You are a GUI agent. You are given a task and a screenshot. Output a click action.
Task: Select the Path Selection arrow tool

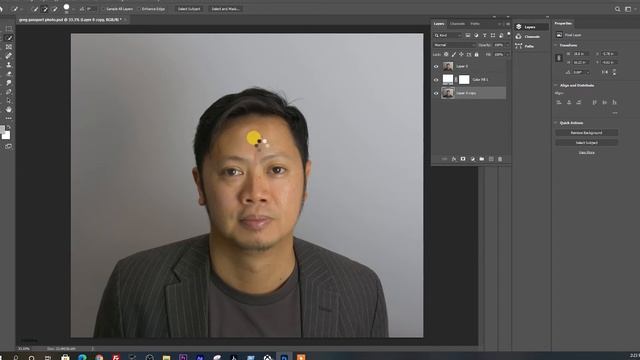[9, 100]
